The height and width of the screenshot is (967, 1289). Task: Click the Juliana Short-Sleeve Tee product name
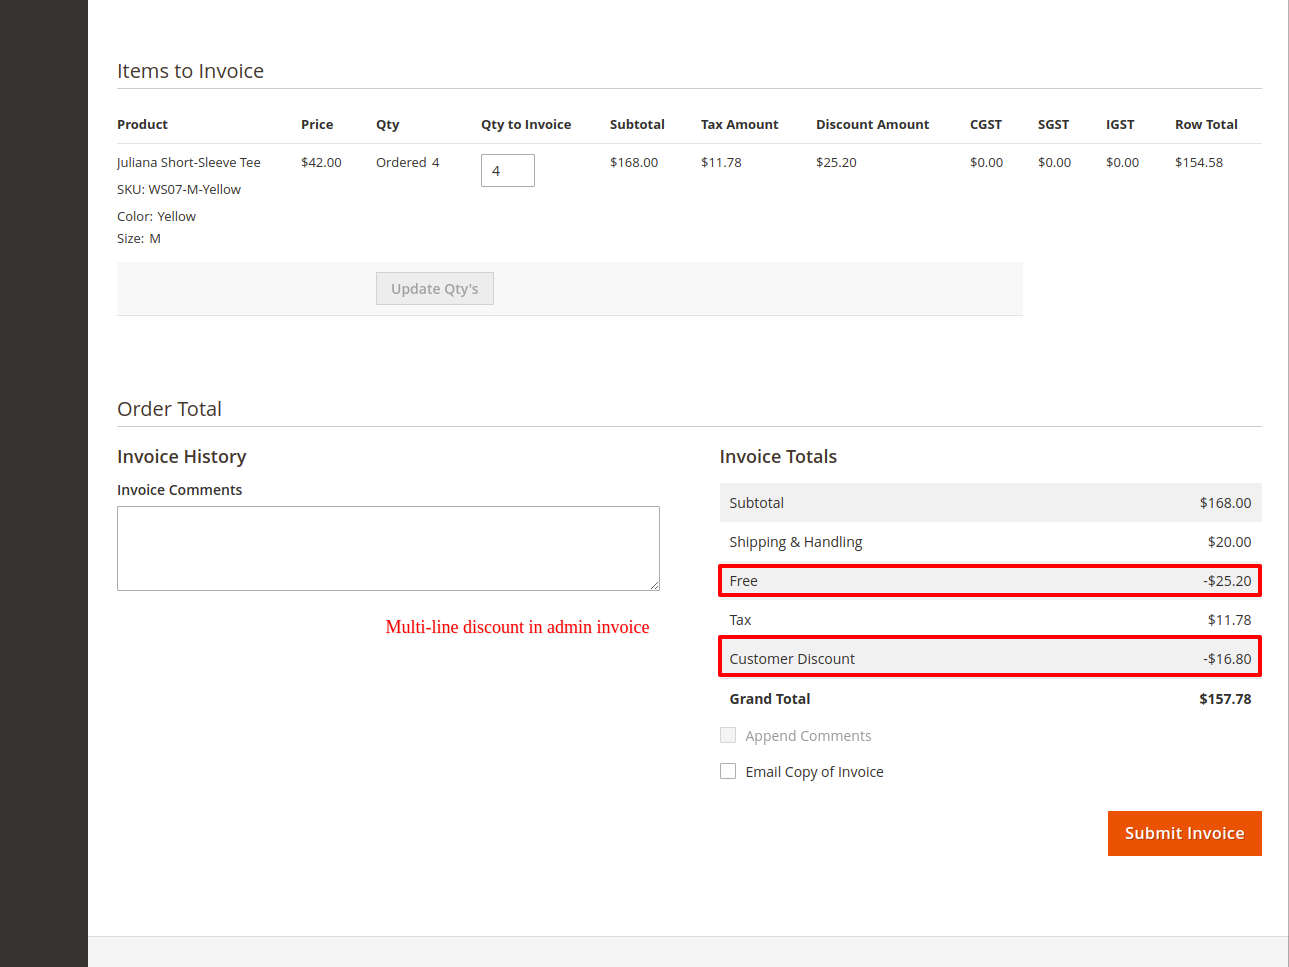[x=188, y=162]
